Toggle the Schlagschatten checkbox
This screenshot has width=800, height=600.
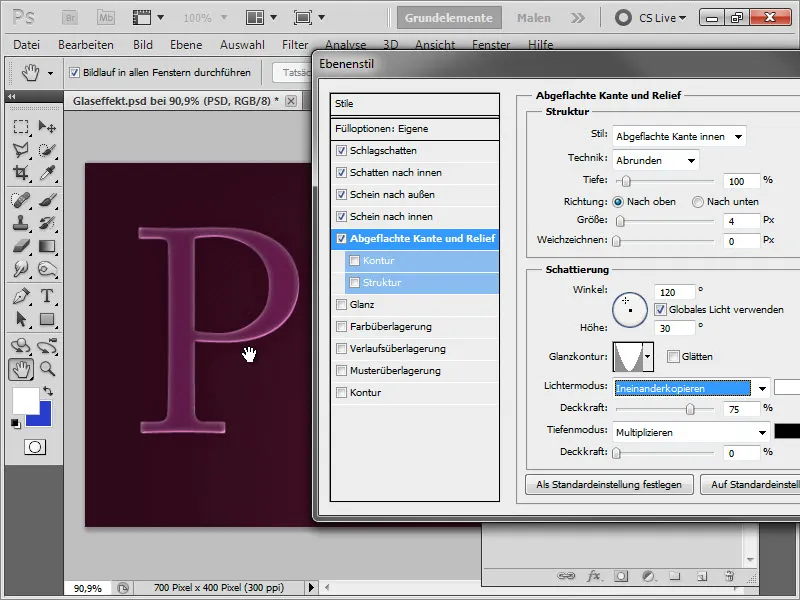pyautogui.click(x=341, y=151)
